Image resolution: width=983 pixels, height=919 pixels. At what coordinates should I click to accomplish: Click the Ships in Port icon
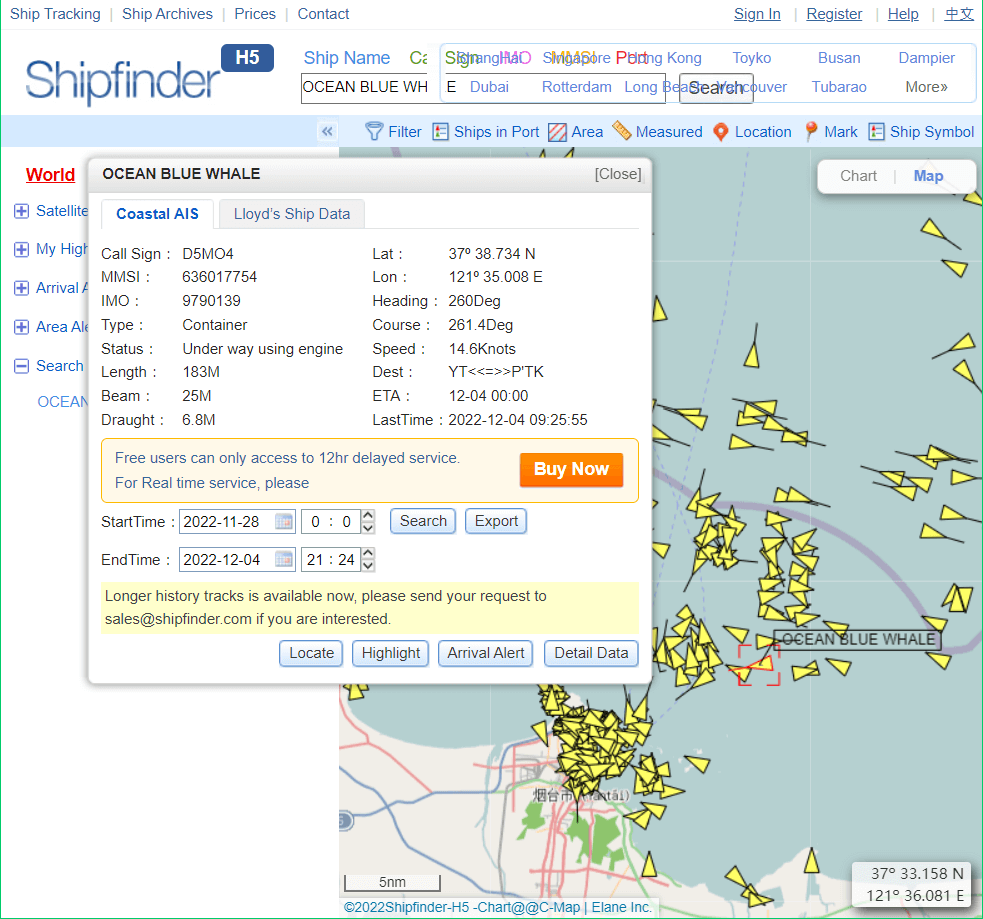pyautogui.click(x=441, y=132)
